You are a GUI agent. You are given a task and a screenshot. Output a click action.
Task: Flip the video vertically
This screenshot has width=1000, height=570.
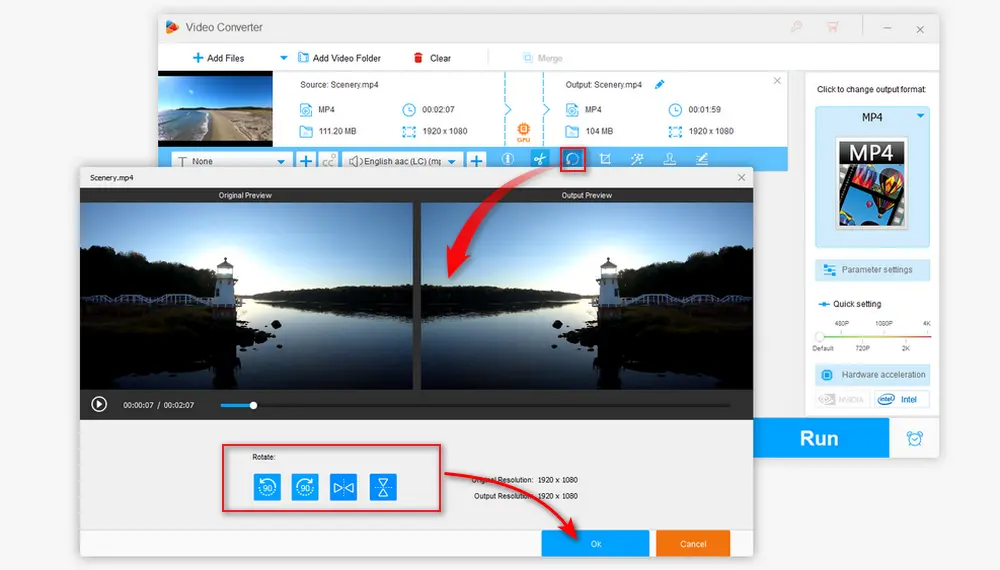coord(383,487)
